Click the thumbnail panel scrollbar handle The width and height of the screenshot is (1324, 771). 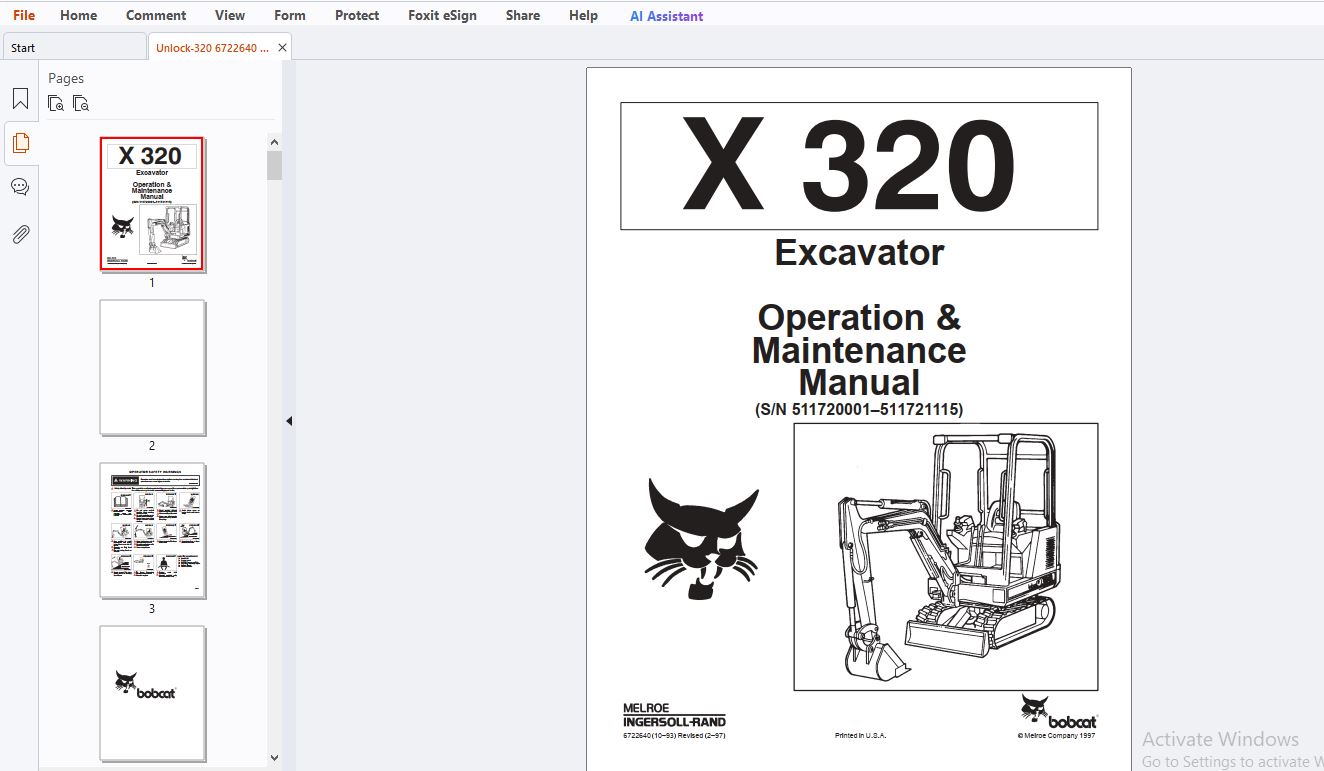point(275,165)
